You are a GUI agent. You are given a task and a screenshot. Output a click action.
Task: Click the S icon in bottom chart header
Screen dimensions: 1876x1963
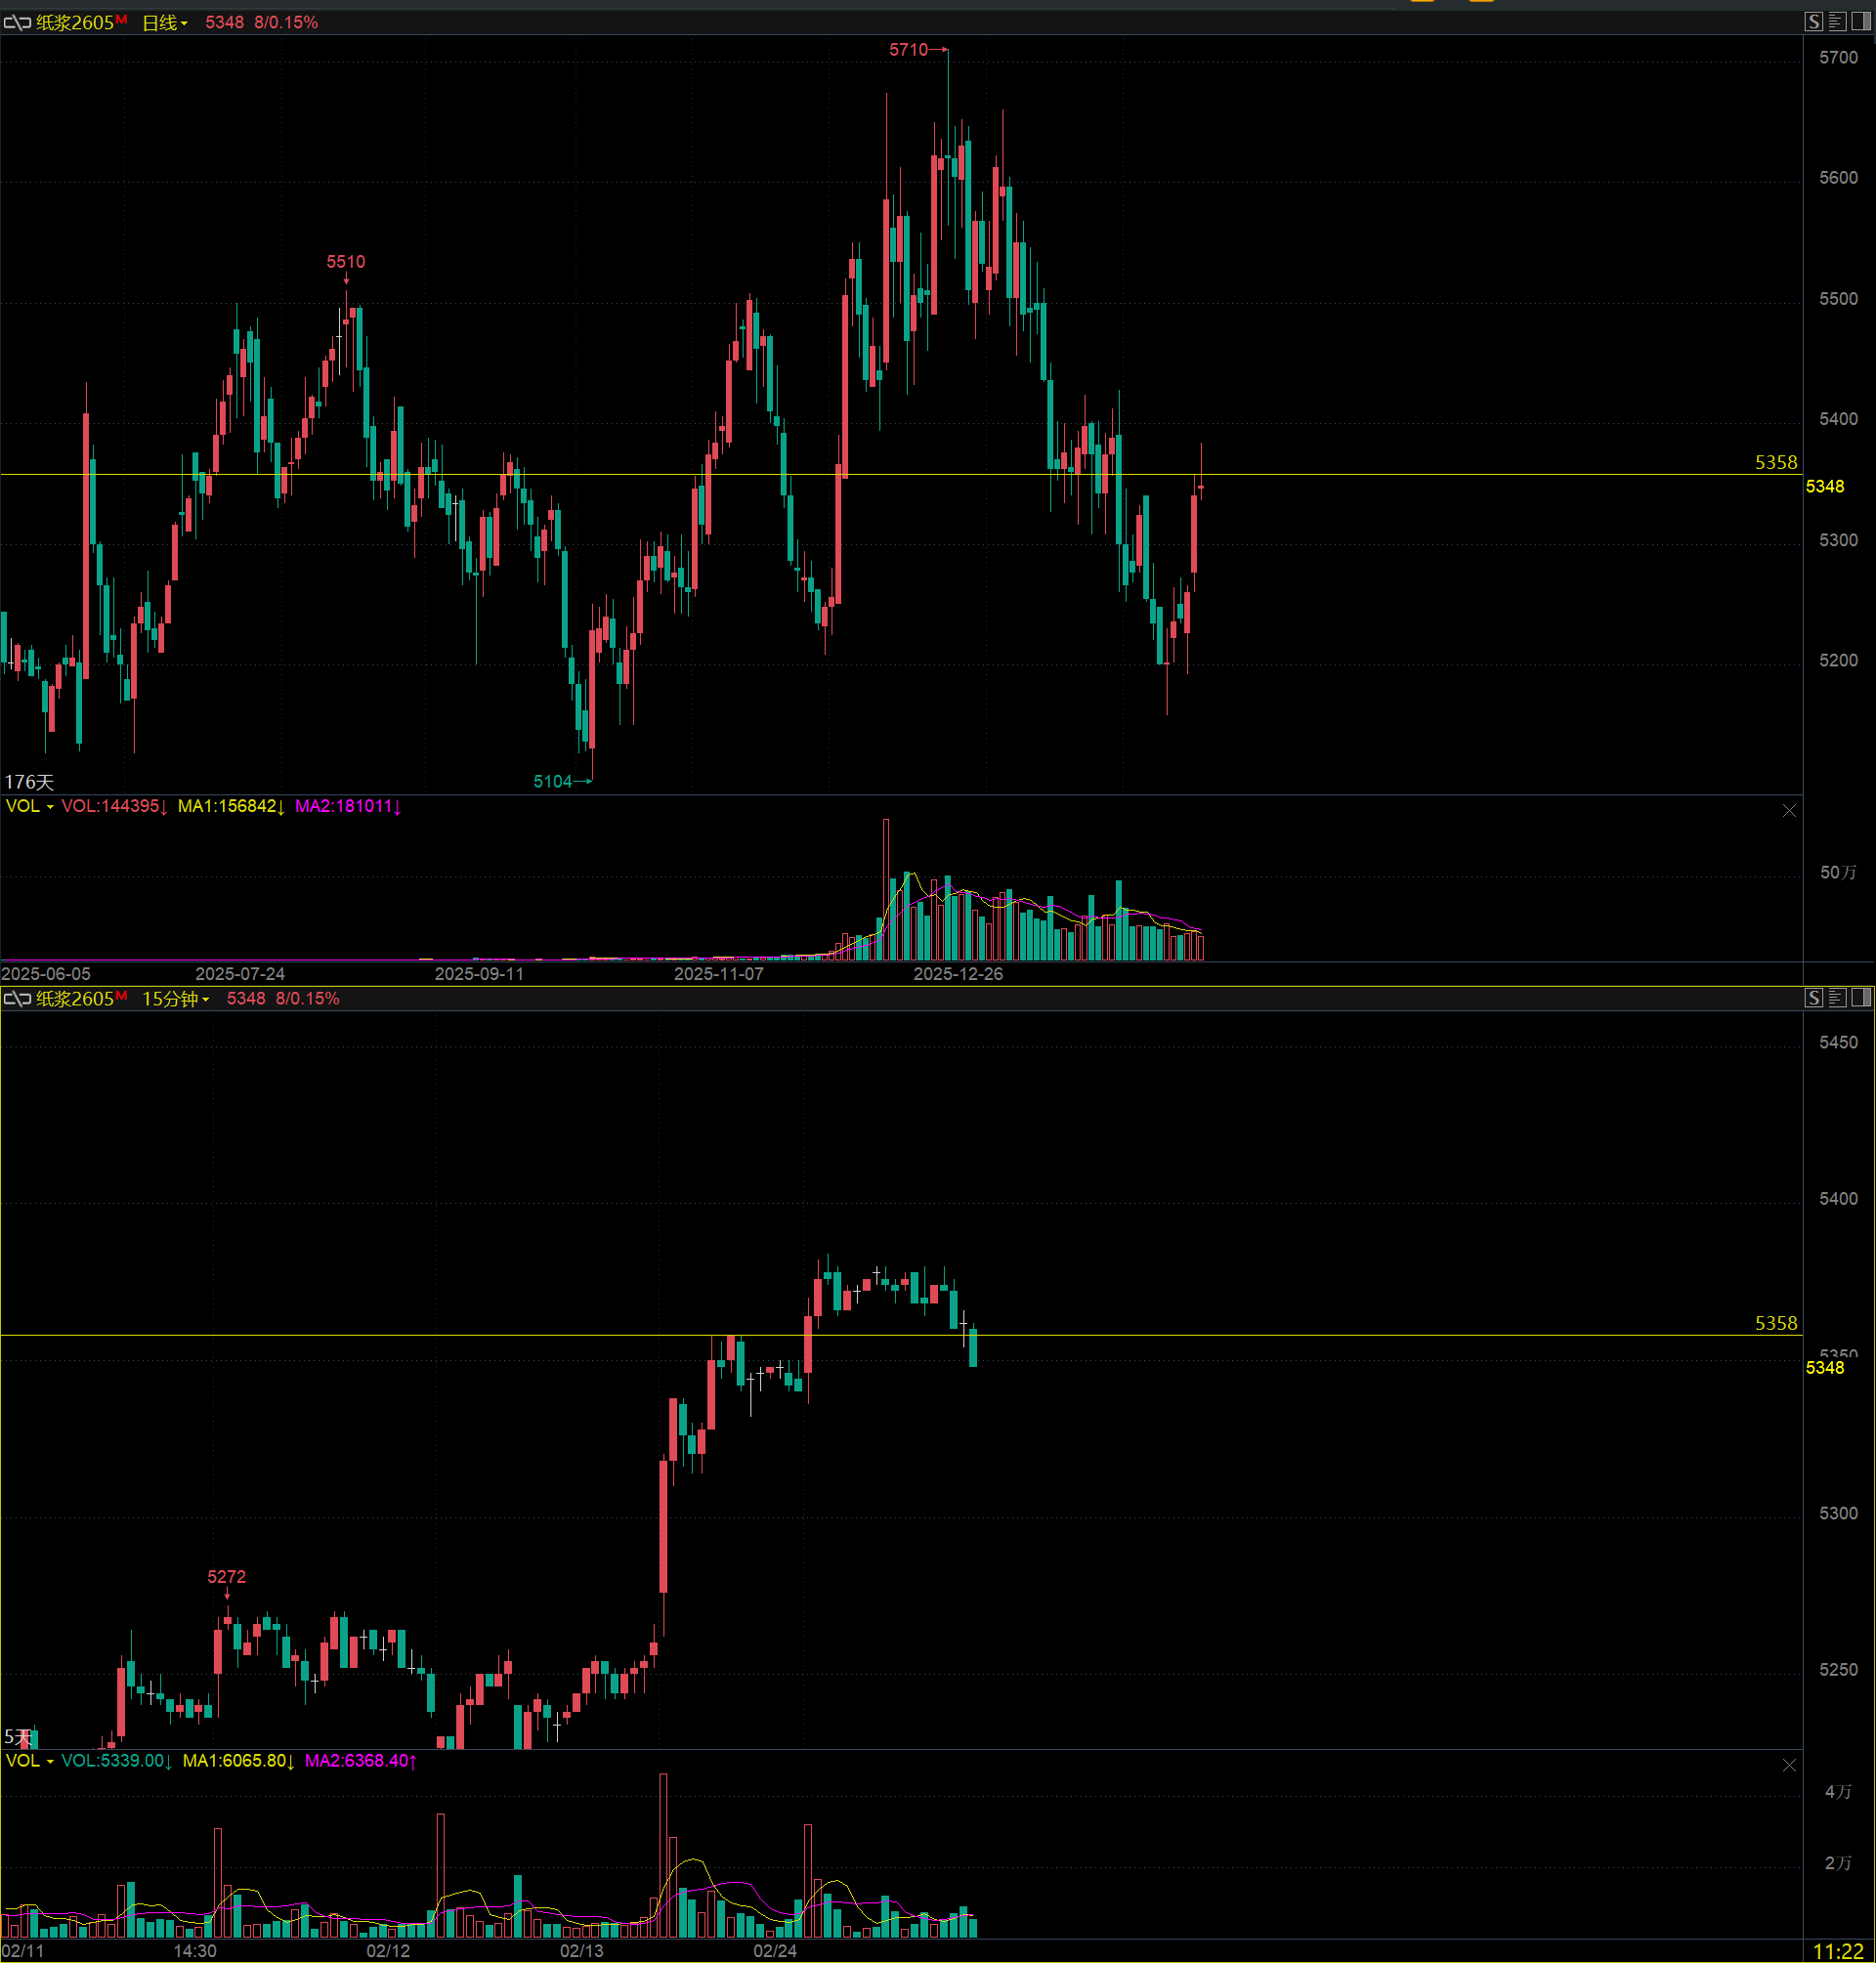tap(1814, 998)
